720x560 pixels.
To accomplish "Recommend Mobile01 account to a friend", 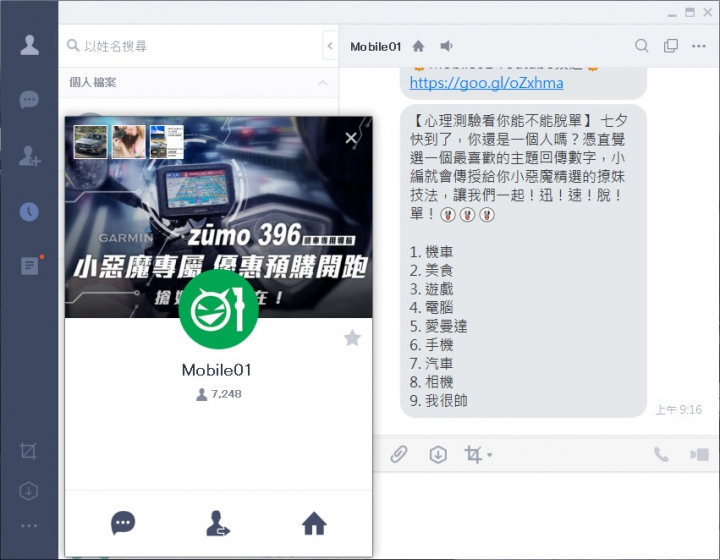I will tap(218, 523).
